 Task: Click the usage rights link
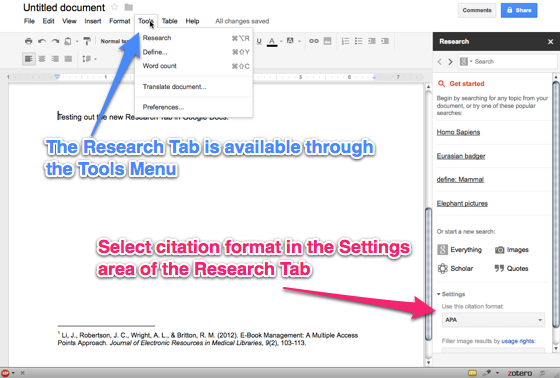[x=518, y=341]
